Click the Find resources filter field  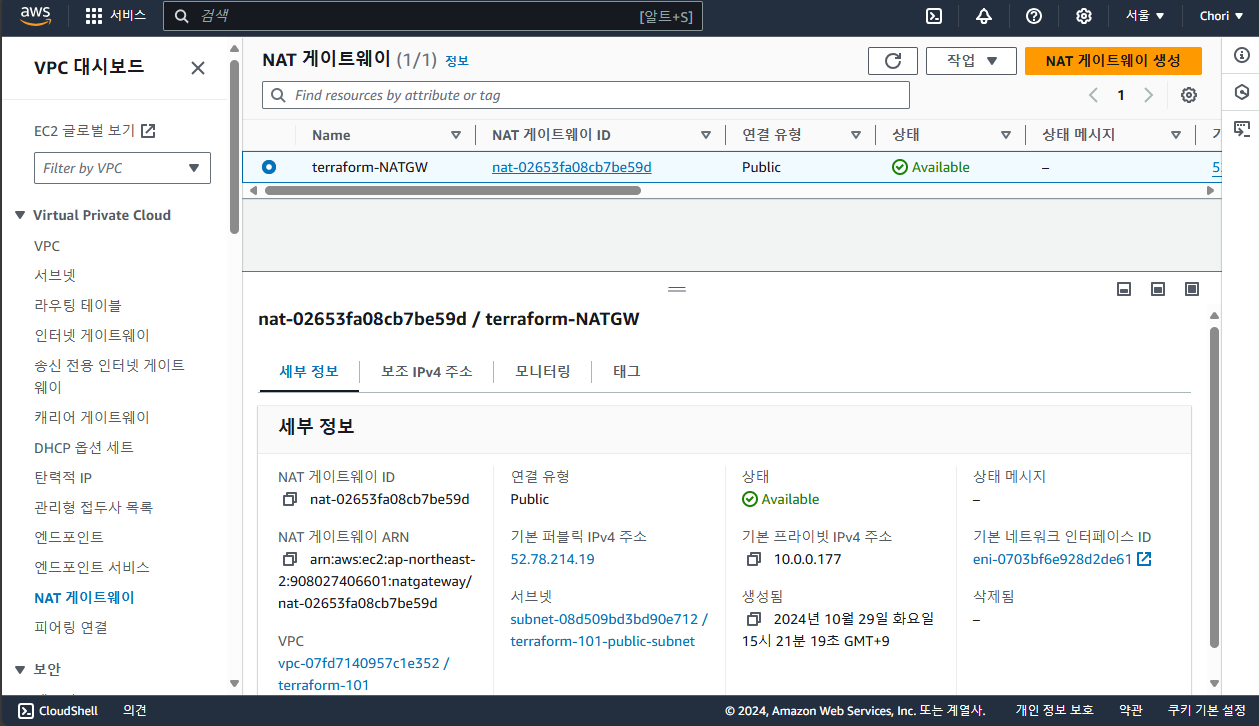[x=586, y=95]
